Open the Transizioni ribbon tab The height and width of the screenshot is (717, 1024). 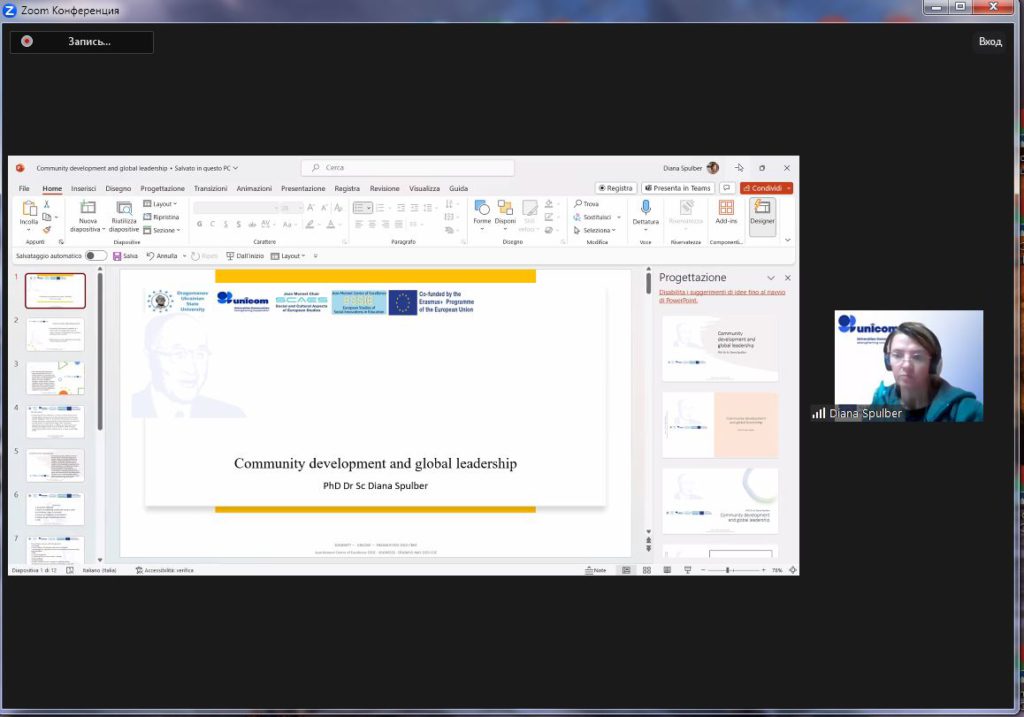pos(210,188)
